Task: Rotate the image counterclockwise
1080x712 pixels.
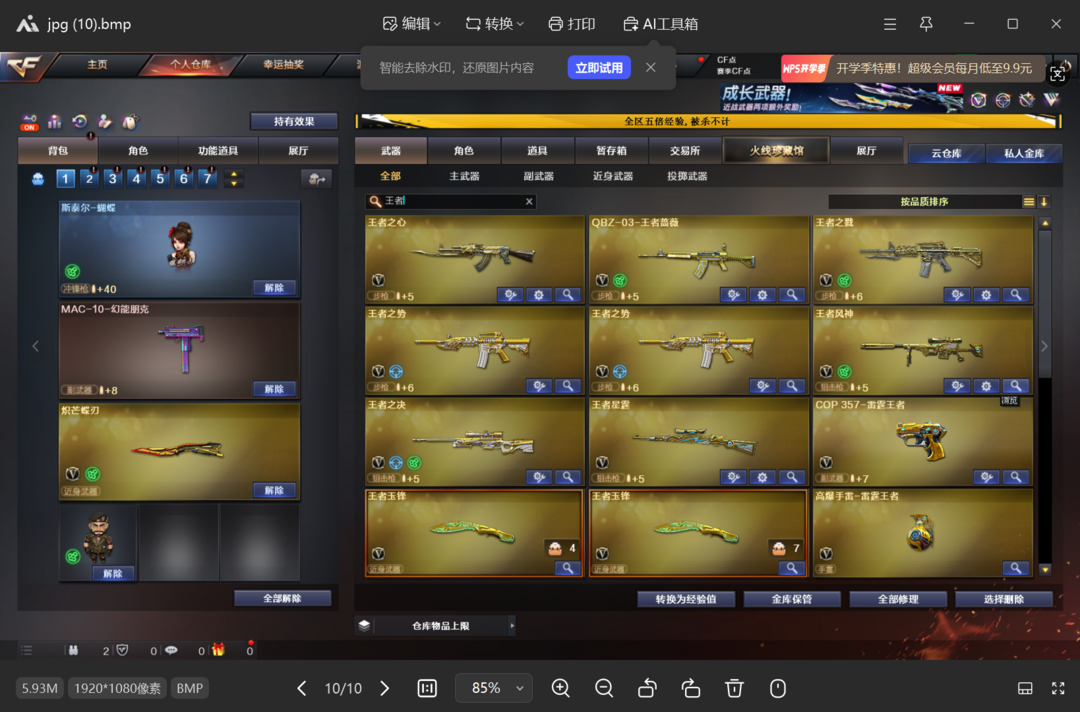Action: (x=647, y=688)
